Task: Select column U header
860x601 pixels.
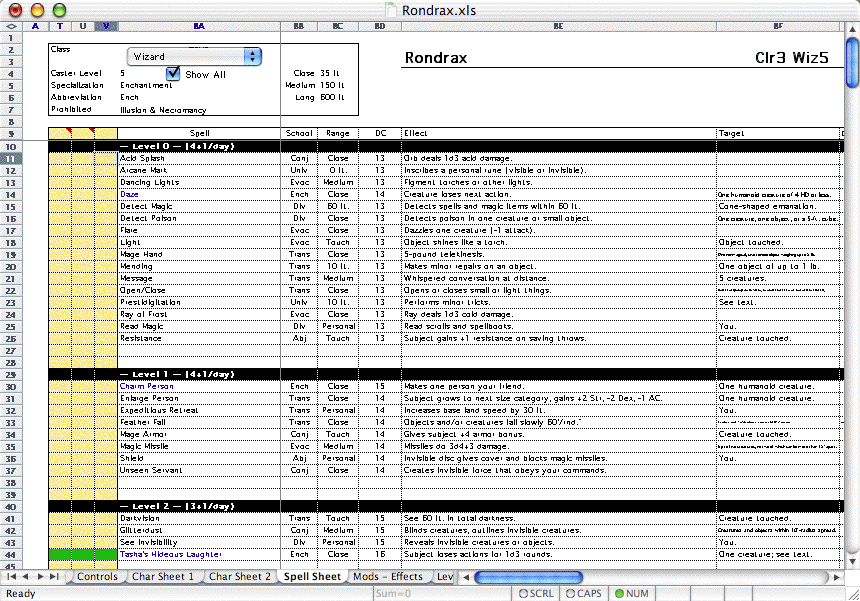Action: tap(83, 26)
